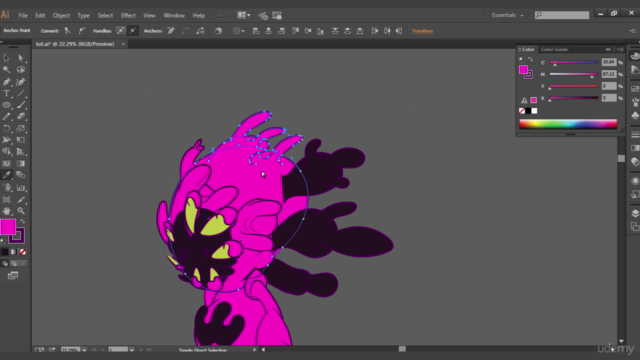This screenshot has height=360, width=640.
Task: Select the Selection (black arrow) tool
Action: pos(7,58)
